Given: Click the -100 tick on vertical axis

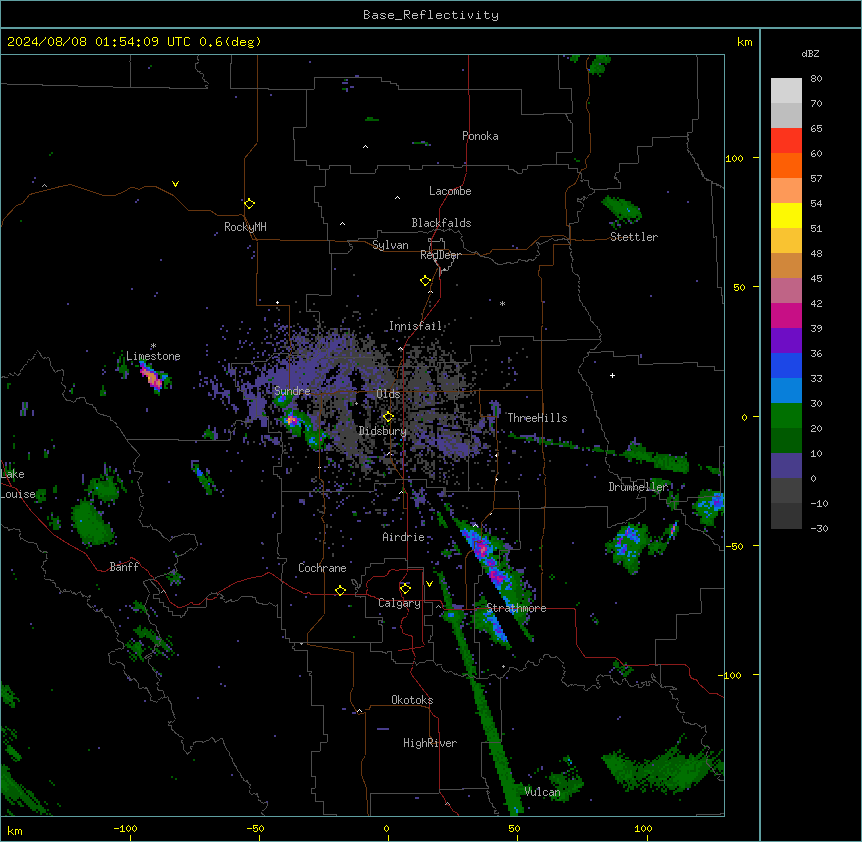Looking at the screenshot, I should (x=732, y=675).
